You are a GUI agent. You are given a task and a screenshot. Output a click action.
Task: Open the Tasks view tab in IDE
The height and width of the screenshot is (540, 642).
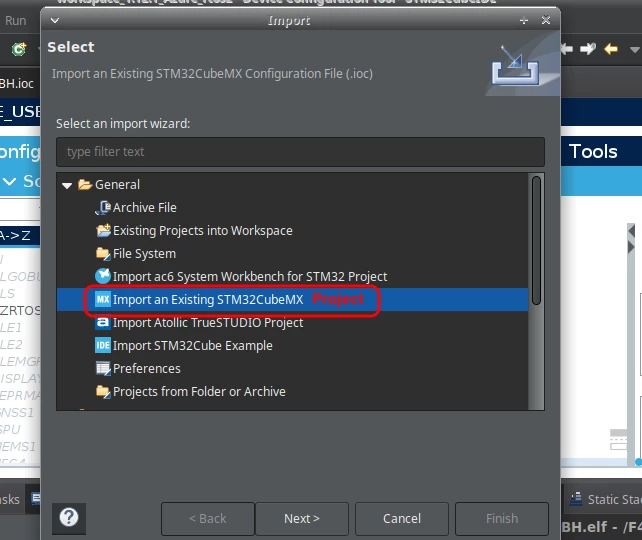(x=10, y=499)
